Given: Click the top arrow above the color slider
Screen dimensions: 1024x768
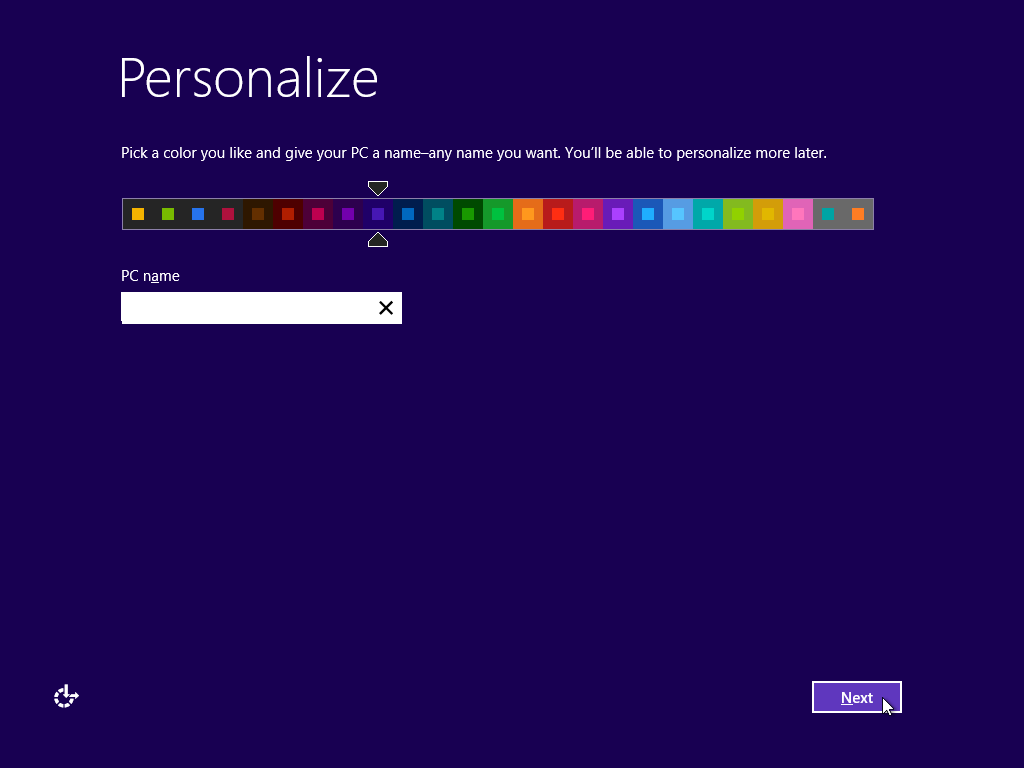Looking at the screenshot, I should tap(378, 188).
